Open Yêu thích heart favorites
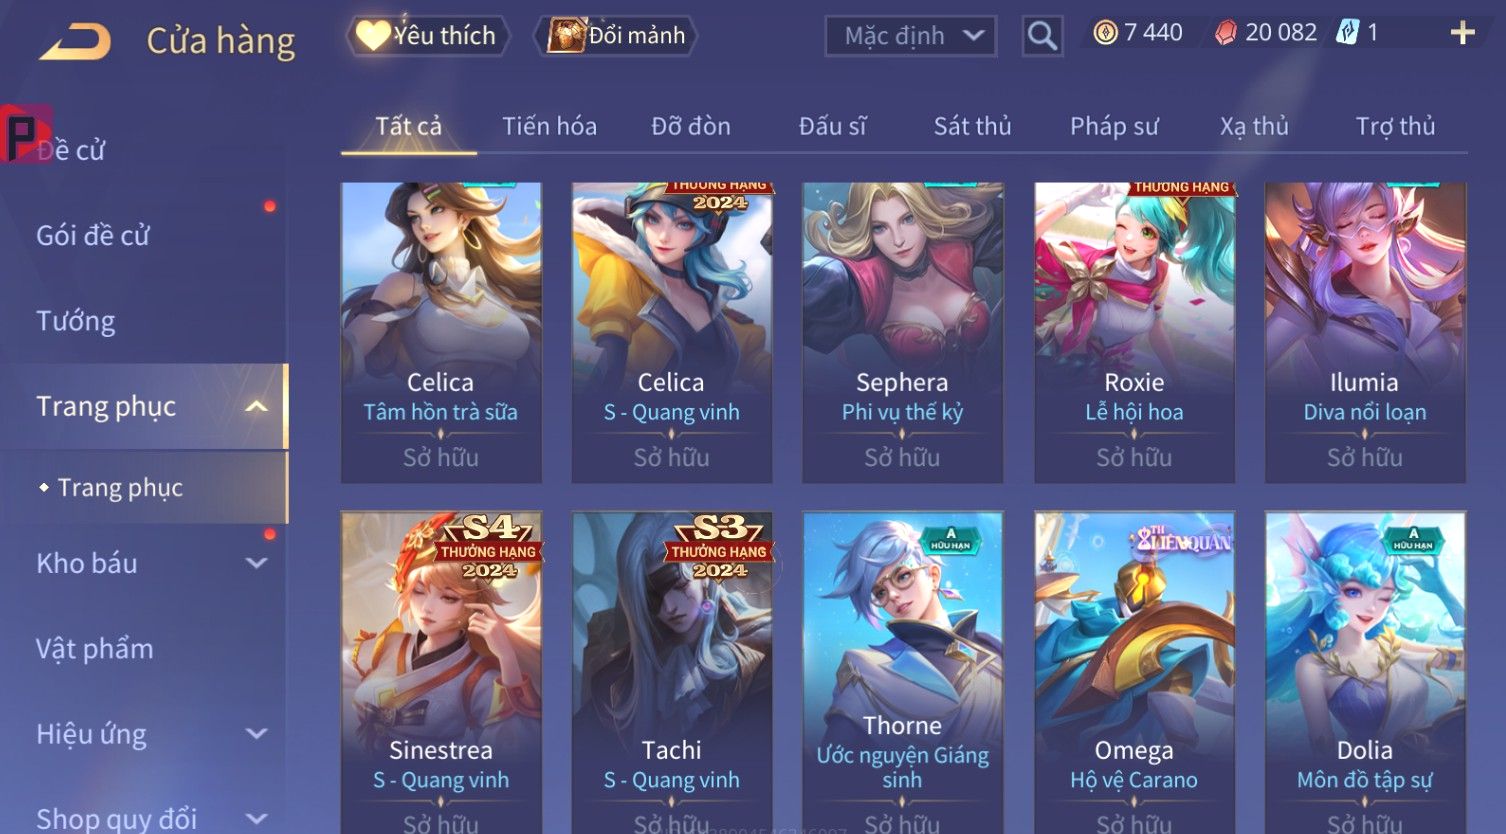 pyautogui.click(x=428, y=36)
